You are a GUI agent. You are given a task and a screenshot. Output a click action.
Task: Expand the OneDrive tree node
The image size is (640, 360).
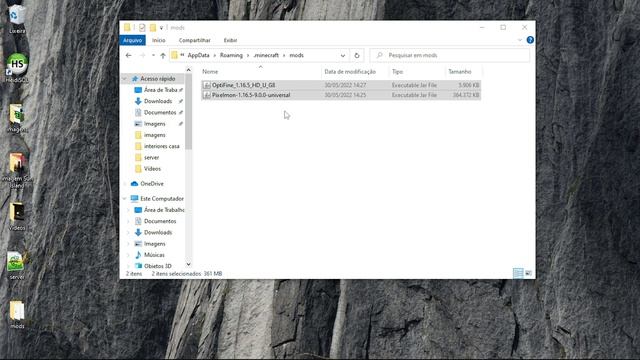[x=124, y=184]
